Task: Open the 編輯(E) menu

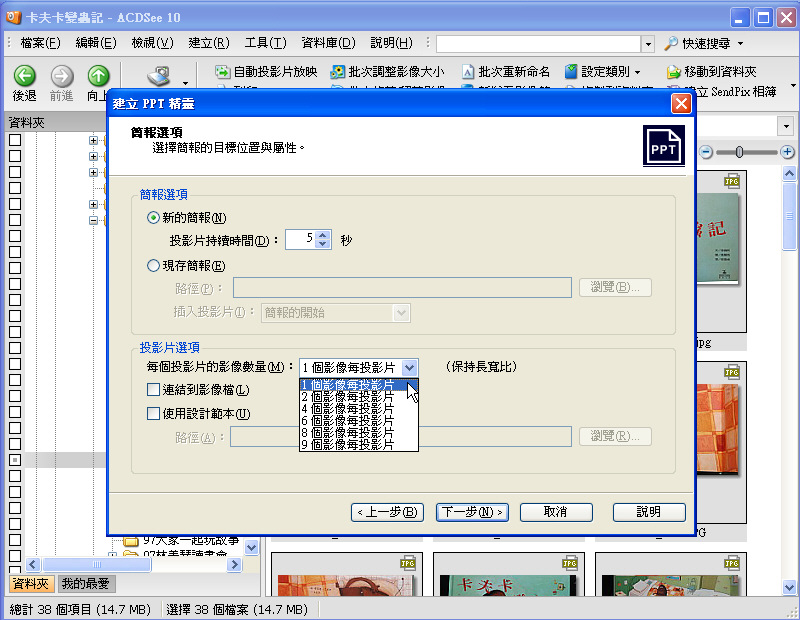Action: coord(95,43)
